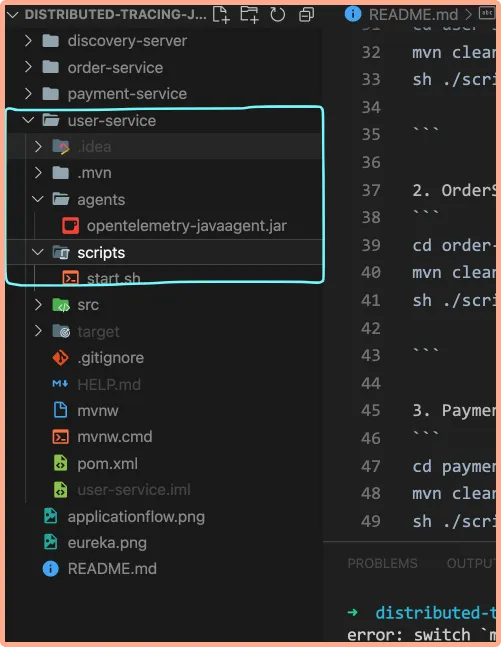Click the .idea folder icon
The image size is (501, 647).
point(61,146)
